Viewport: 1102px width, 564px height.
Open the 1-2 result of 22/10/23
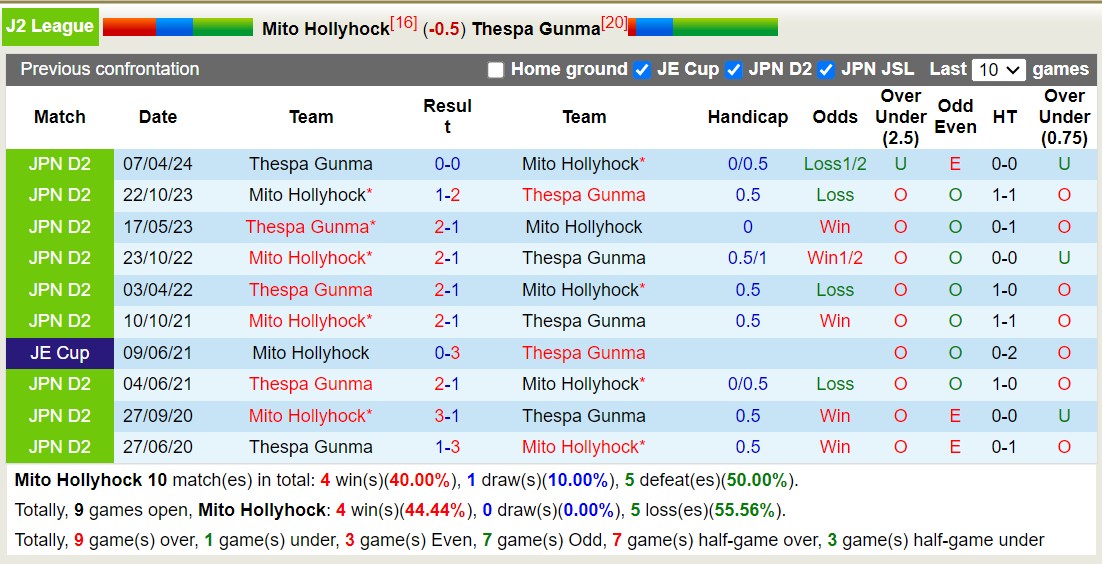[447, 196]
